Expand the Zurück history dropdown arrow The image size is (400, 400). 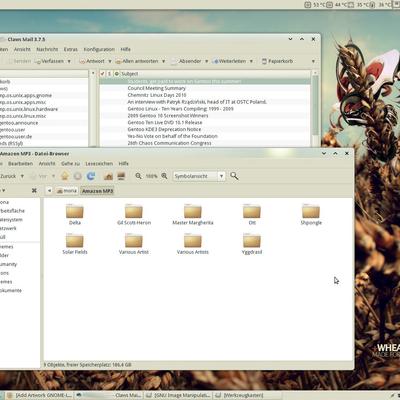pyautogui.click(x=22, y=176)
